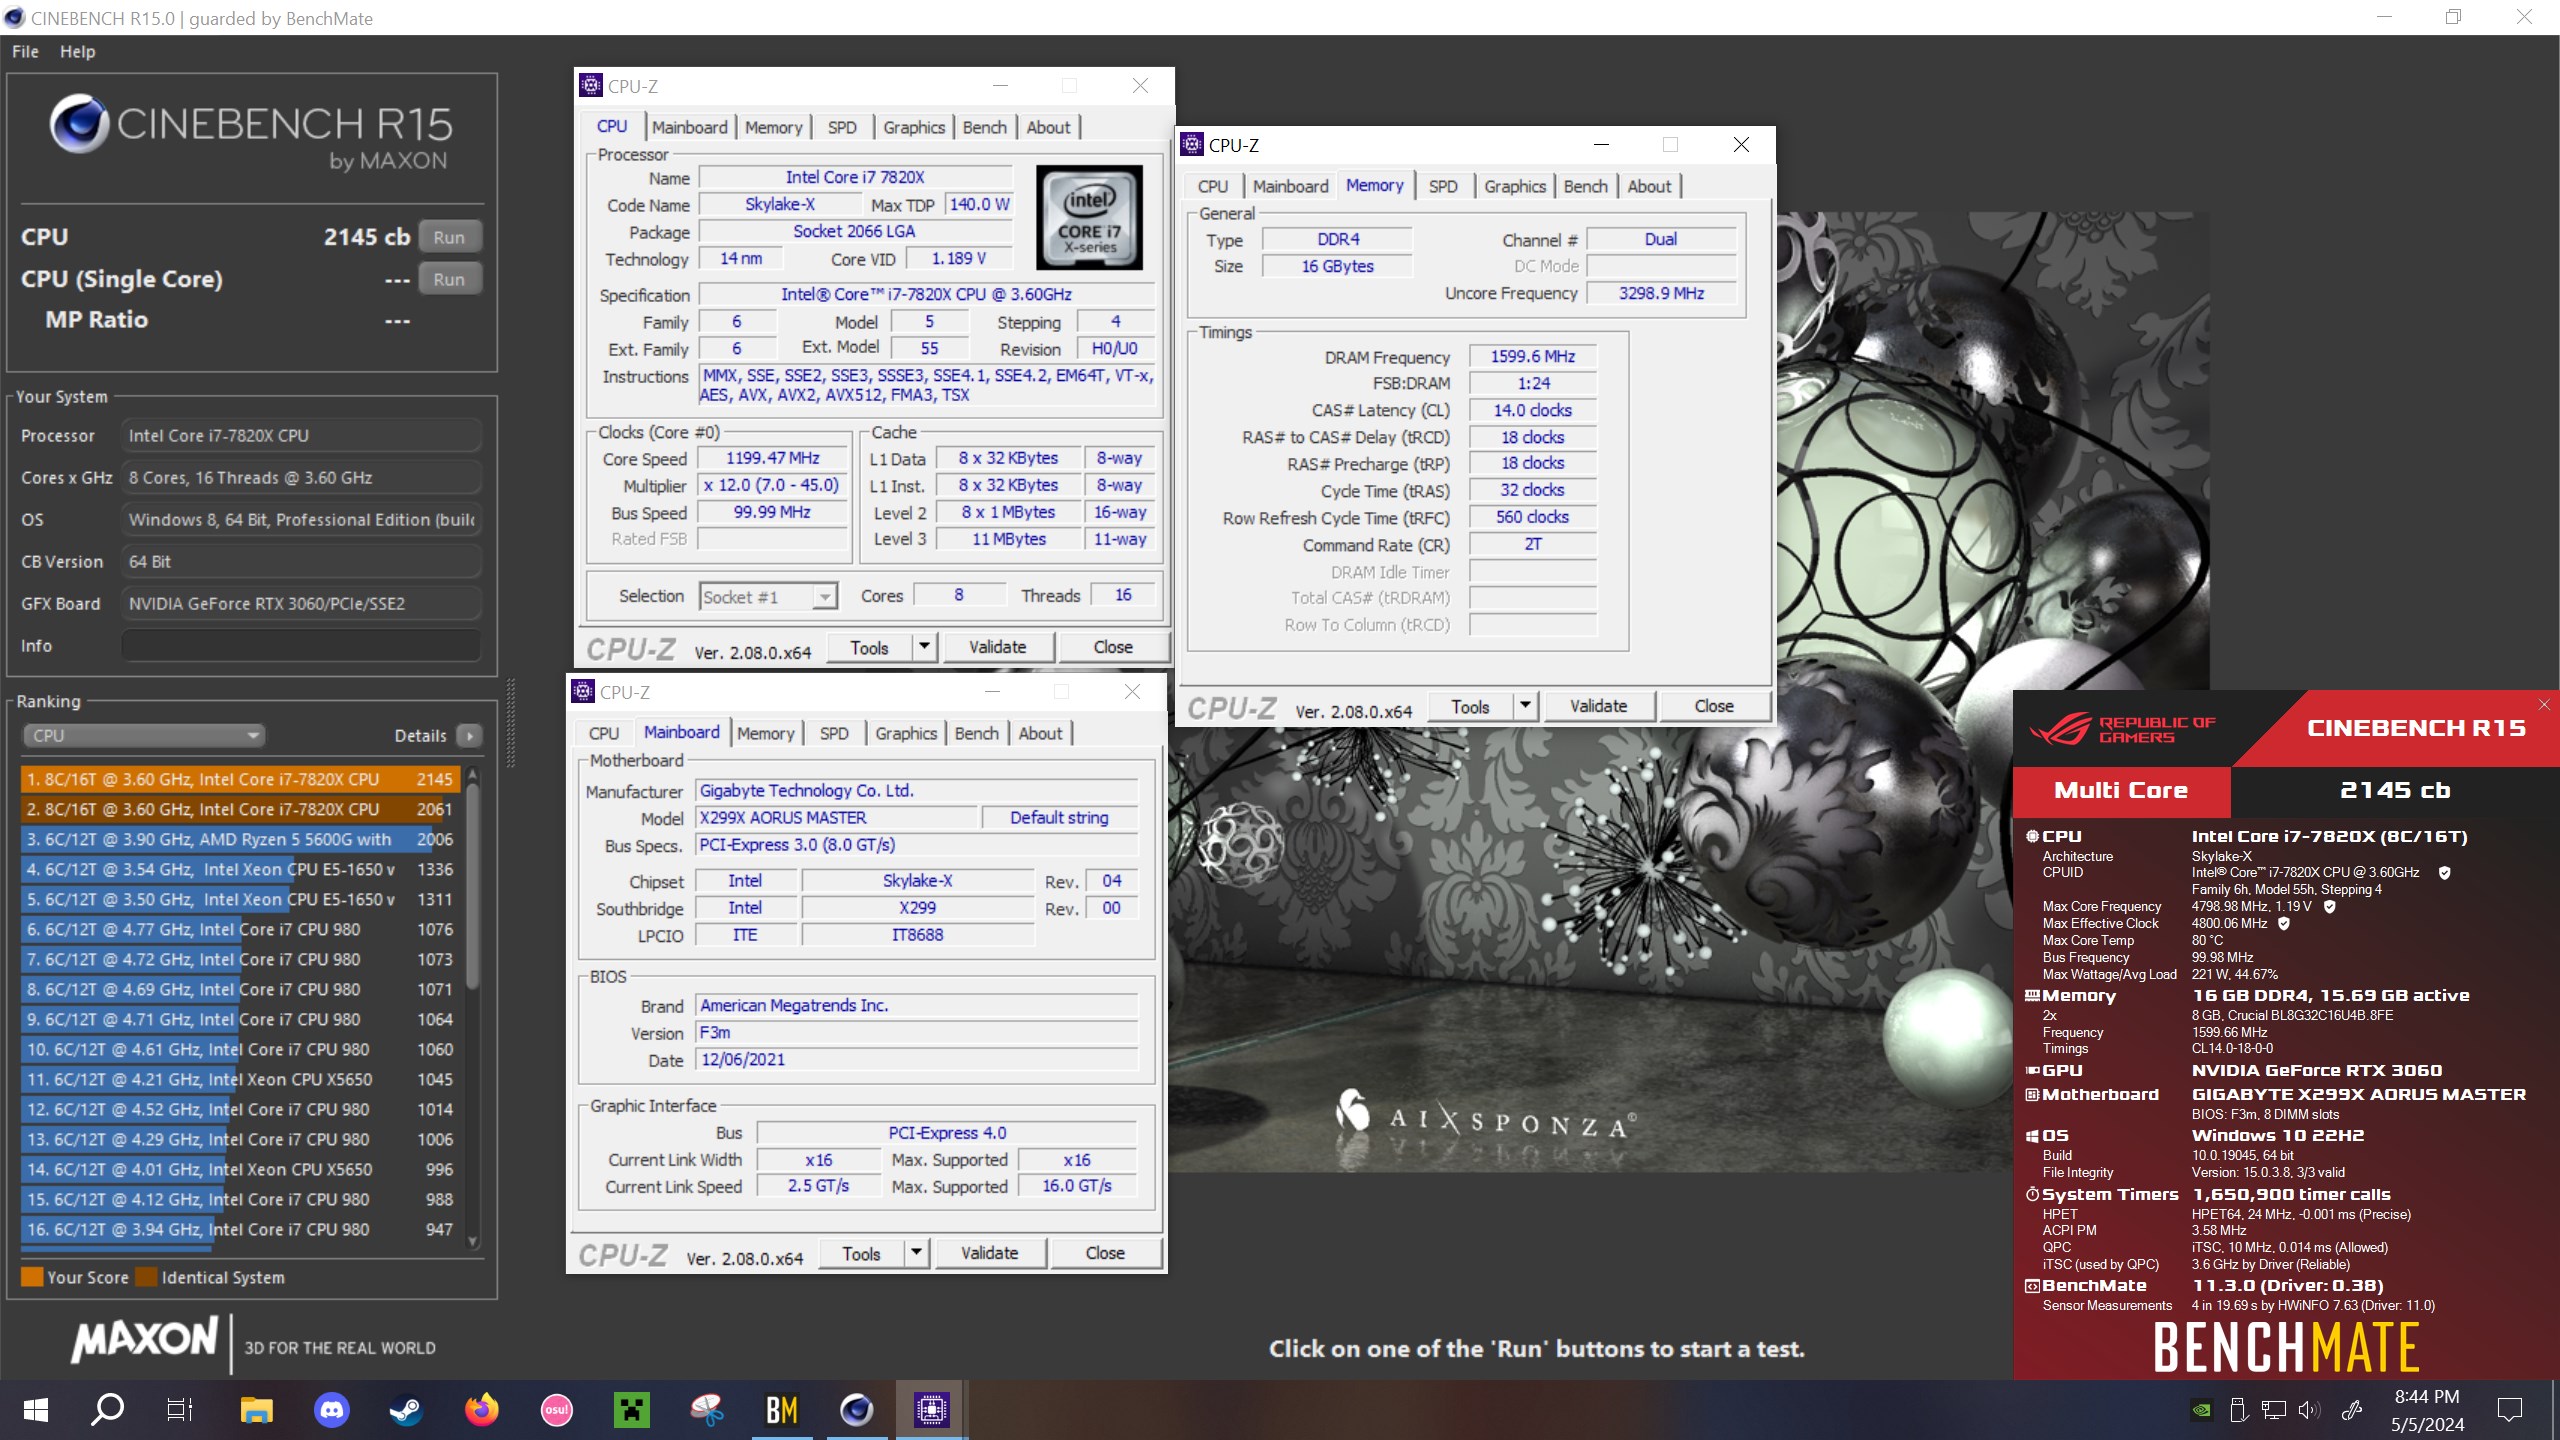2560x1440 pixels.
Task: Open BenchMate BM icon in the taskbar
Action: pos(781,1410)
